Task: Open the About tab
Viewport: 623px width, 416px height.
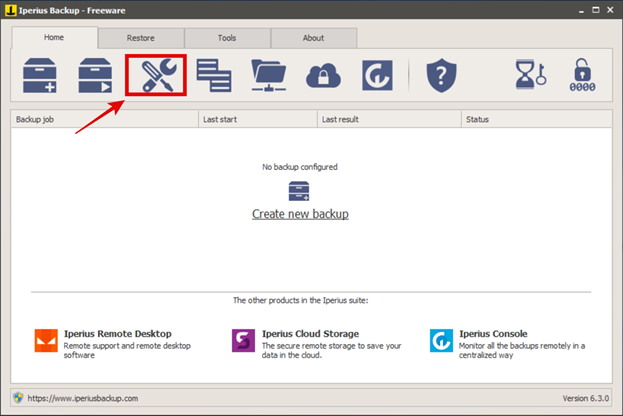Action: [x=313, y=38]
